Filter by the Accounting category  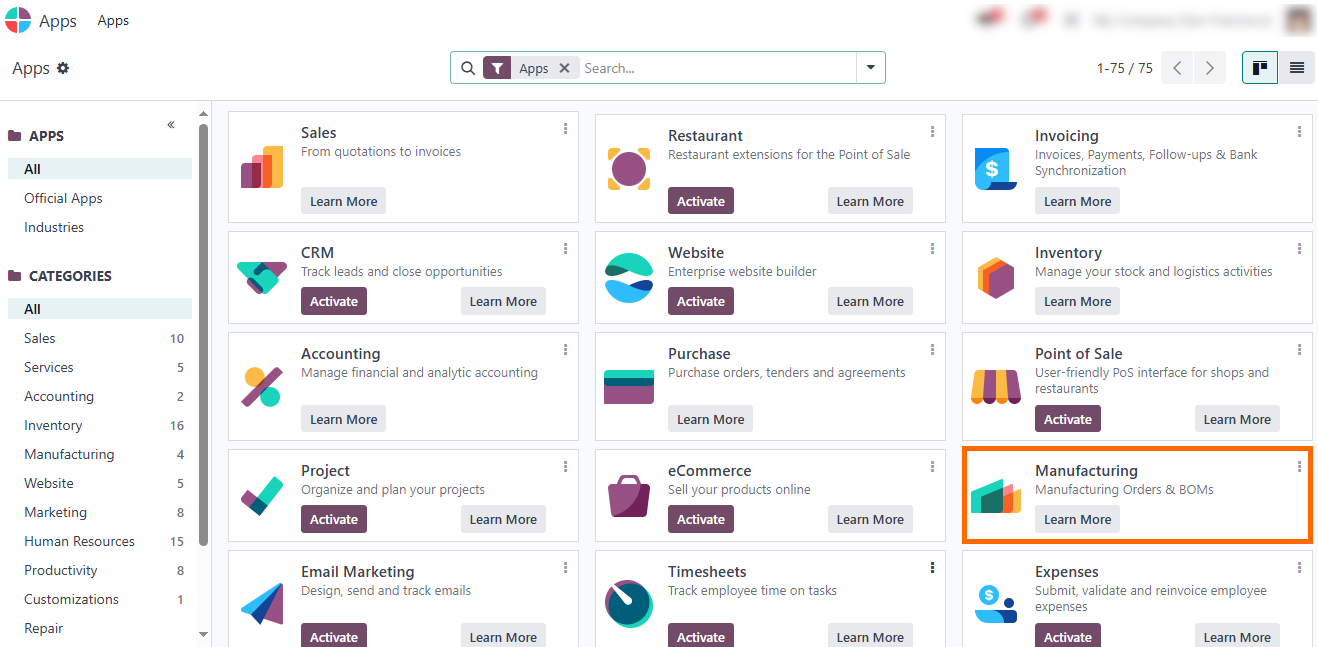[x=100, y=396]
